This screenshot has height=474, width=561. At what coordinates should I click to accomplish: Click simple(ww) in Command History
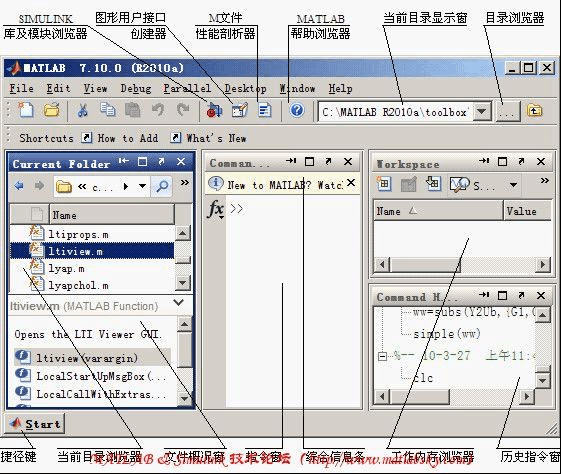[x=447, y=334]
